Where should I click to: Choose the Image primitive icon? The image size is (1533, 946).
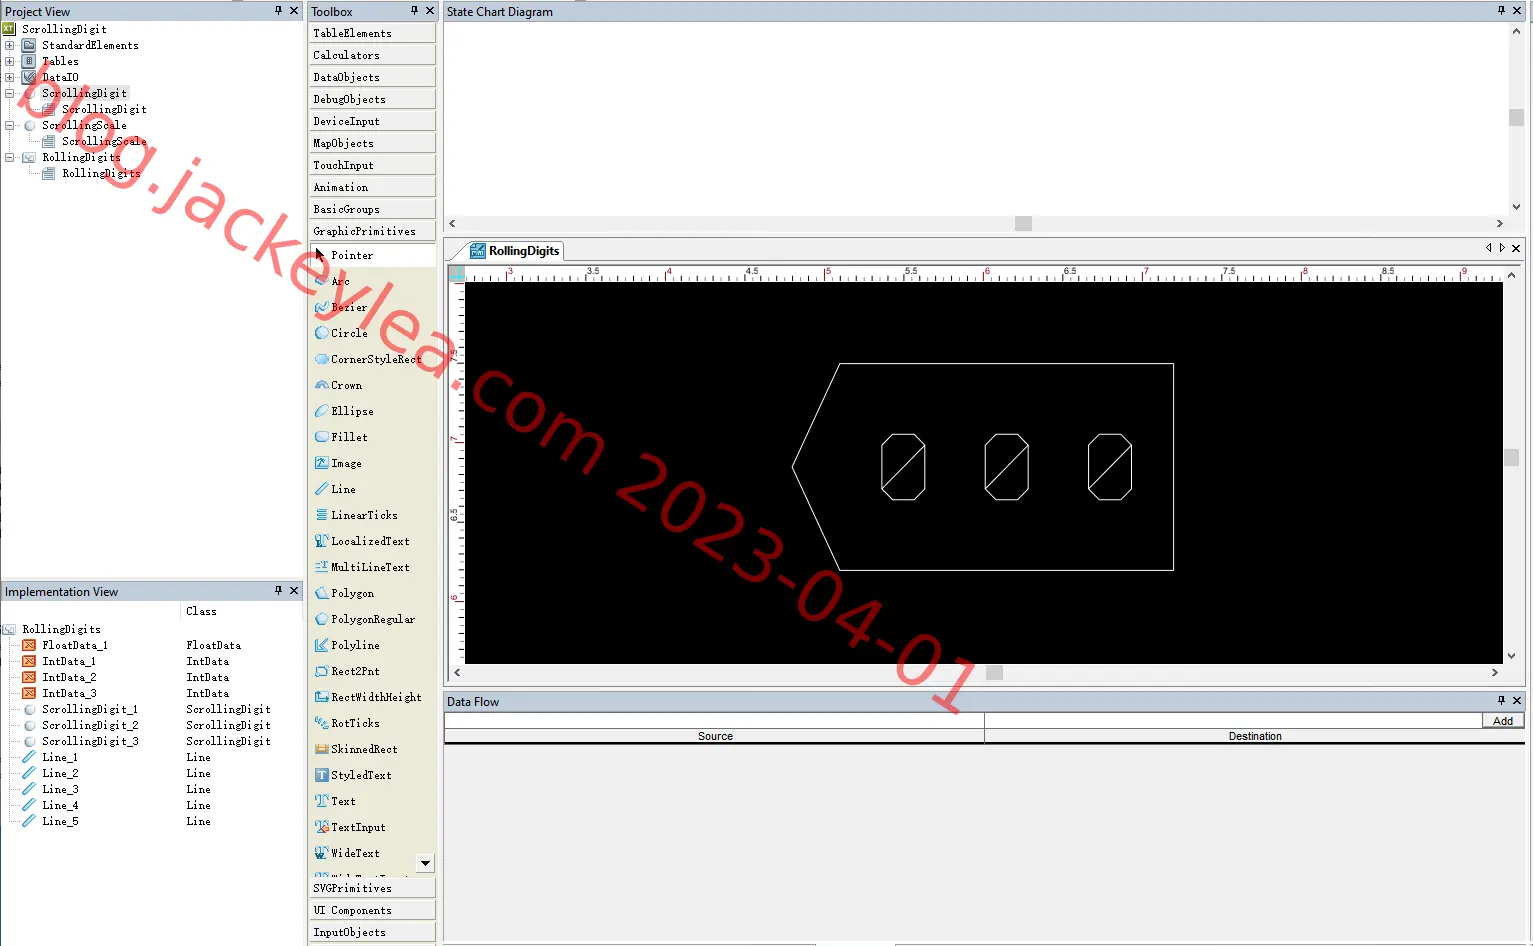[x=322, y=463]
